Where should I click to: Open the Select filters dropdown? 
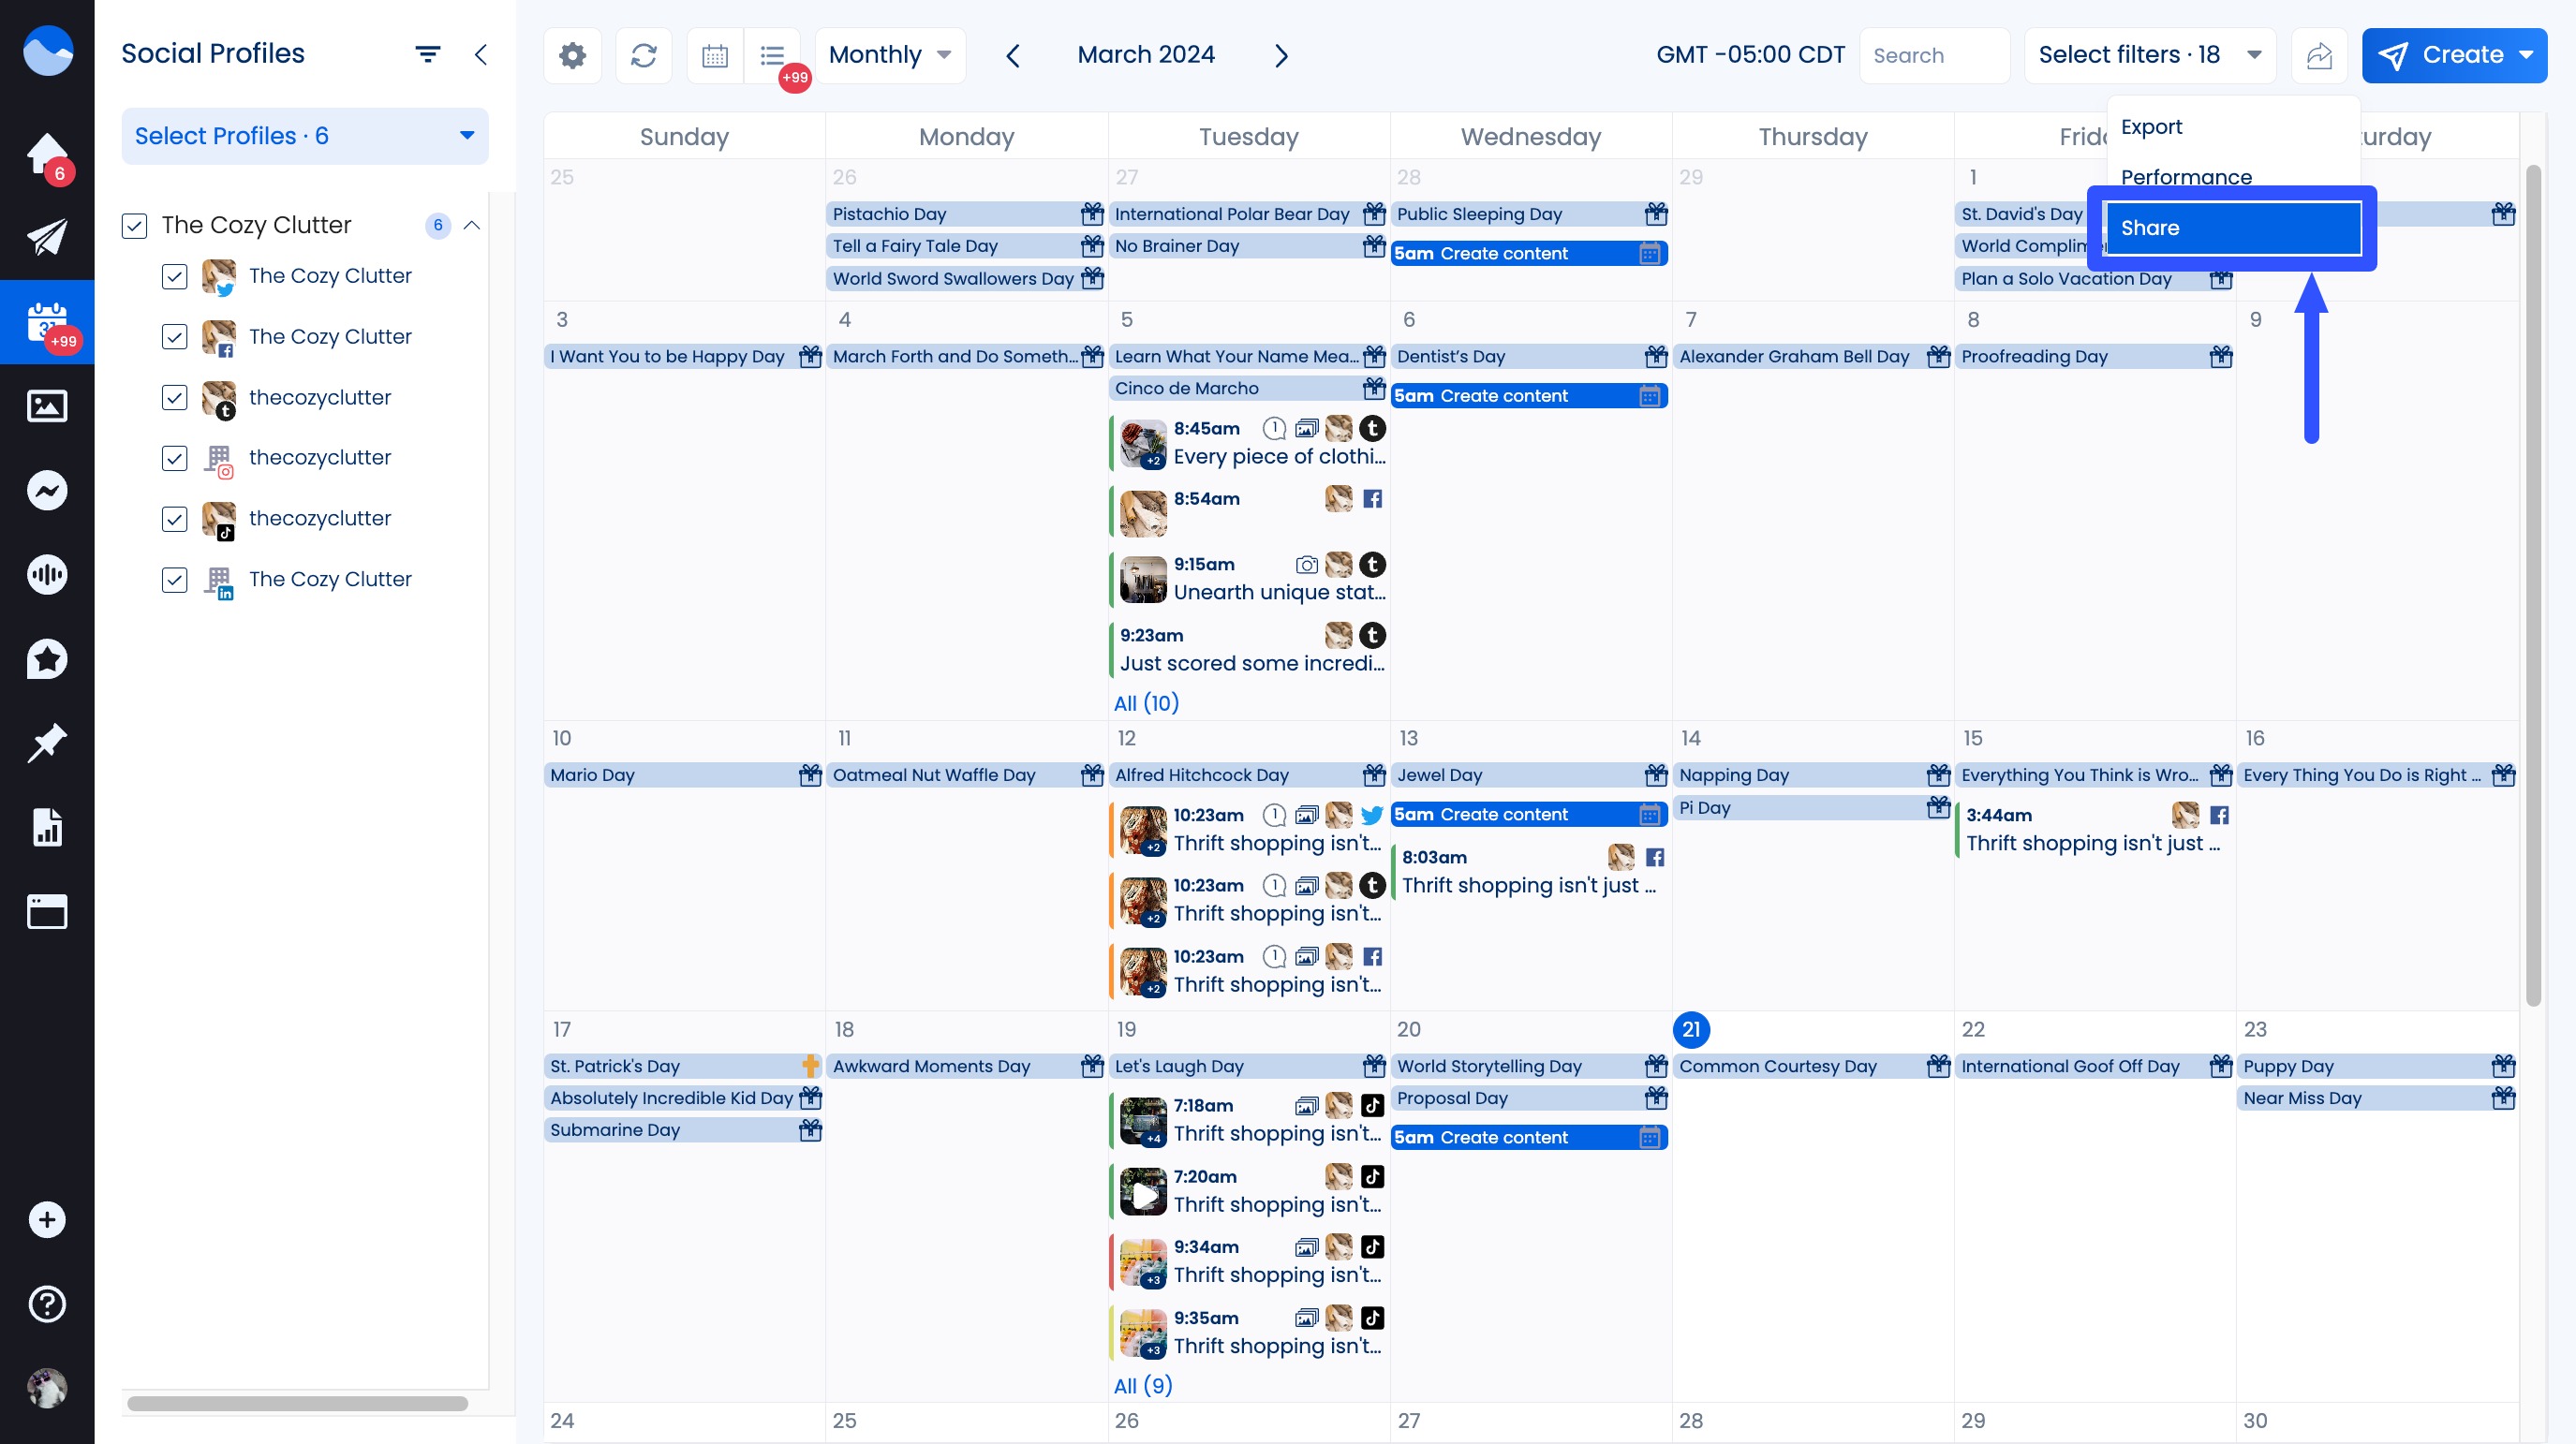(x=2148, y=55)
